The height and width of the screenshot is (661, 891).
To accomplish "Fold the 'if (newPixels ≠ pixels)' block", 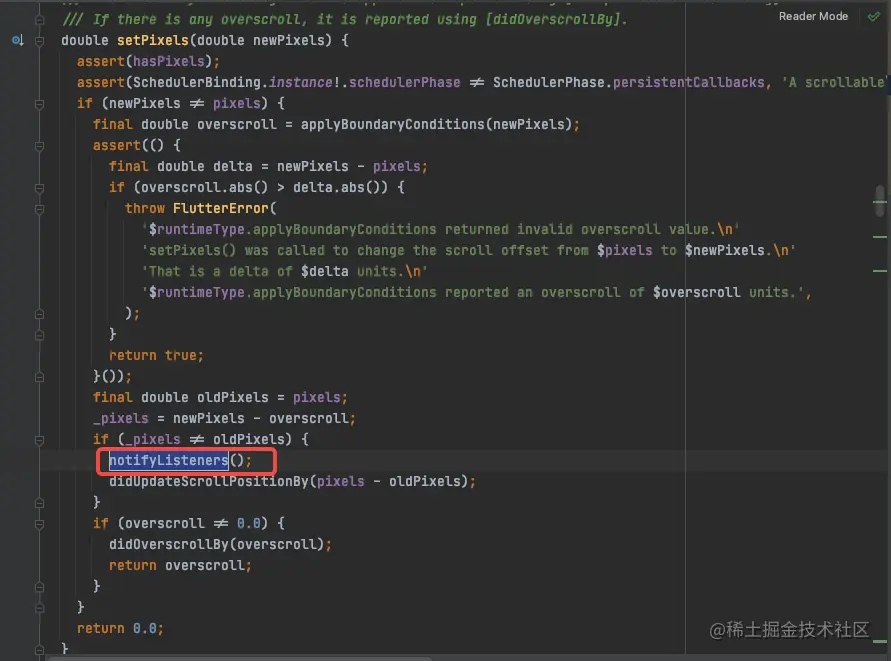I will click(39, 104).
